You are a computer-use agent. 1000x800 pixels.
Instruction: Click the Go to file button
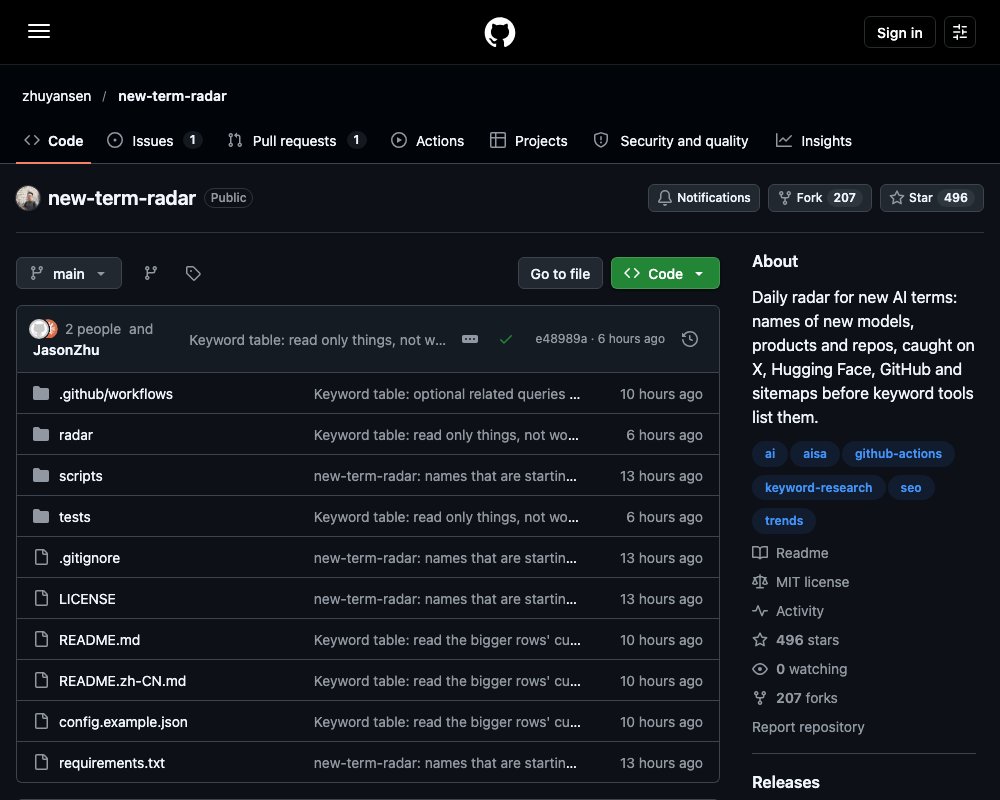click(560, 273)
